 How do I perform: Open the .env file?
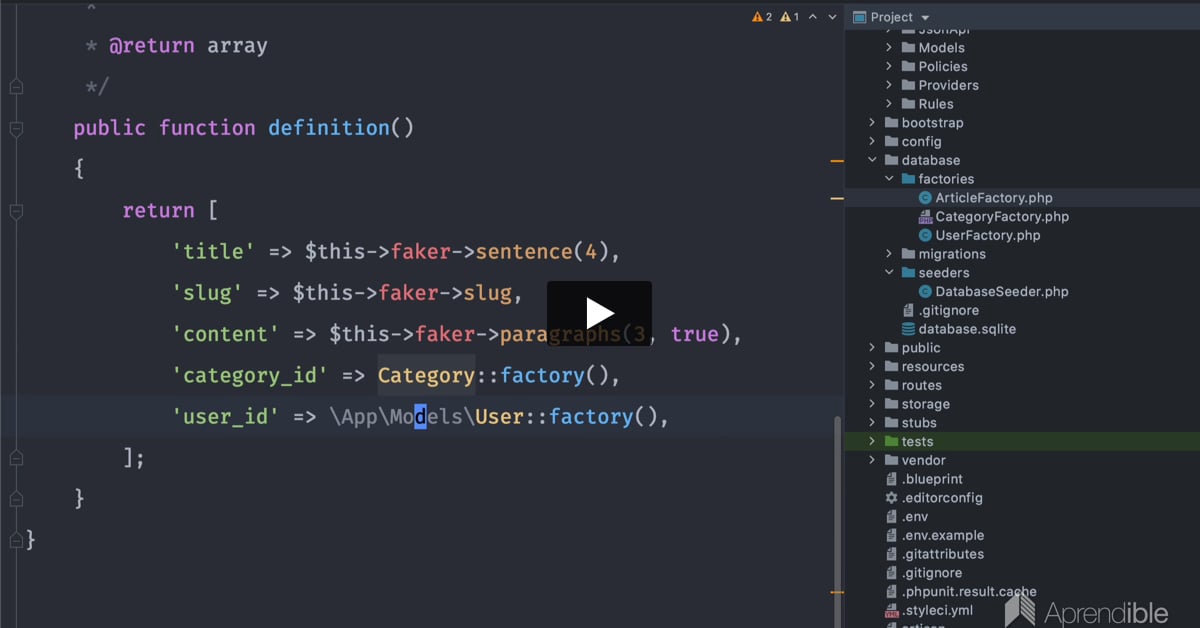tap(915, 517)
